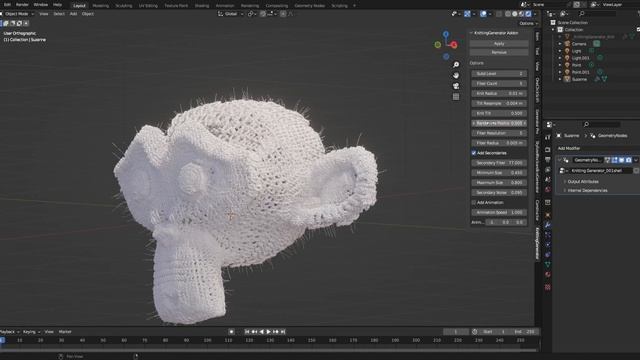
Task: Open the Playback dropdown in timeline
Action: point(10,332)
